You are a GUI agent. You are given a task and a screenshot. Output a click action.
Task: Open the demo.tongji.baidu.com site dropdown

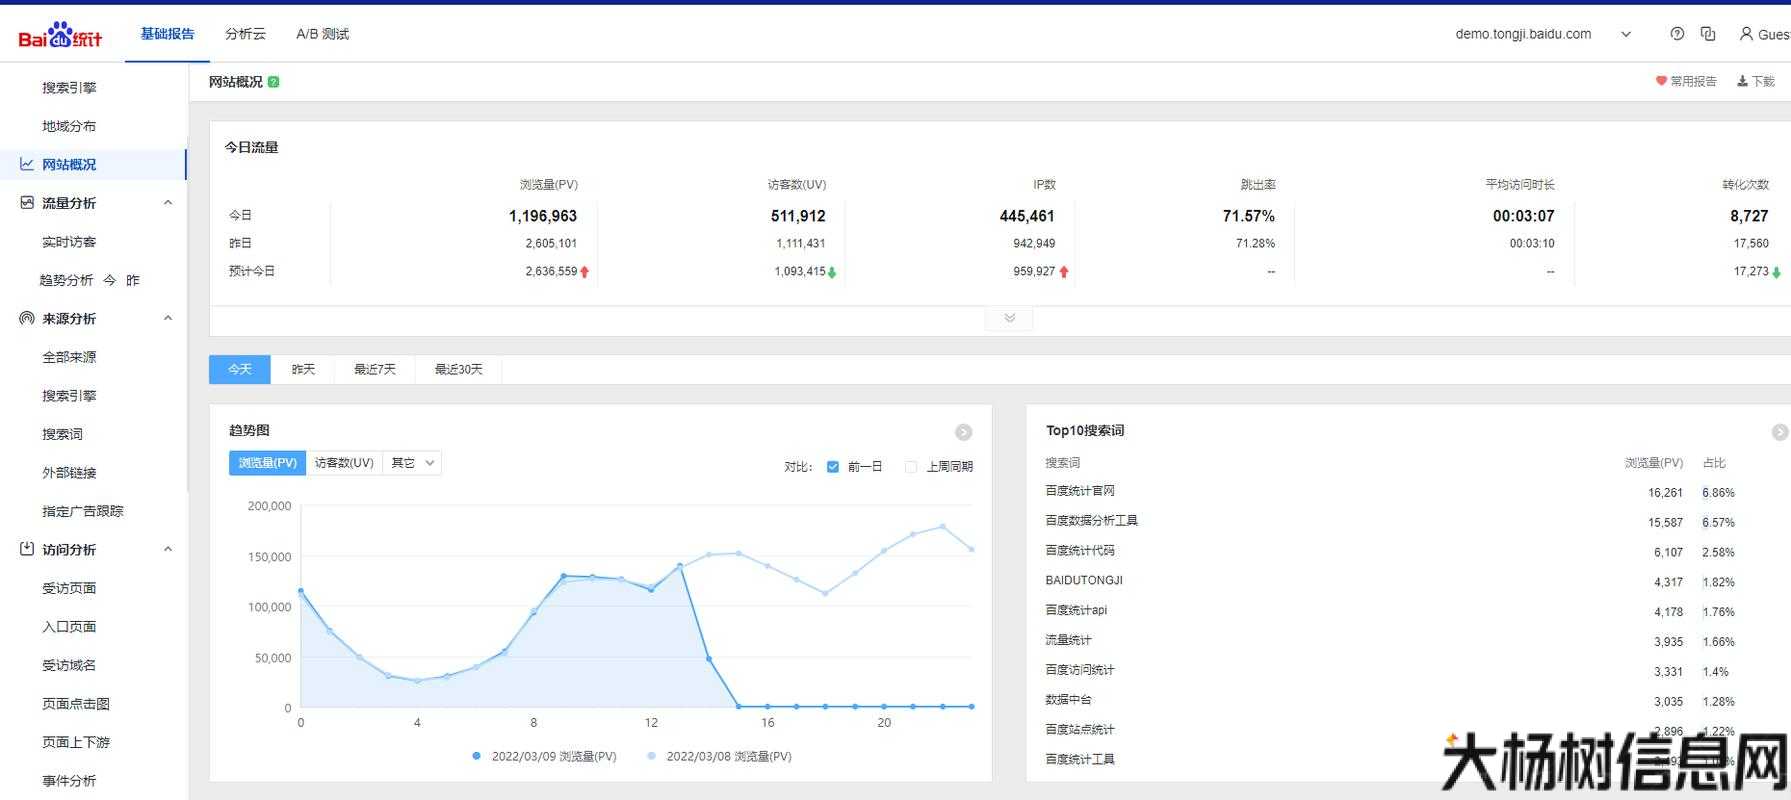click(x=1625, y=34)
